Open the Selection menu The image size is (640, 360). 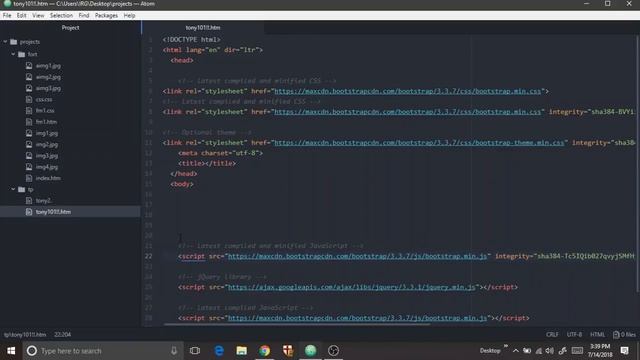pos(61,16)
